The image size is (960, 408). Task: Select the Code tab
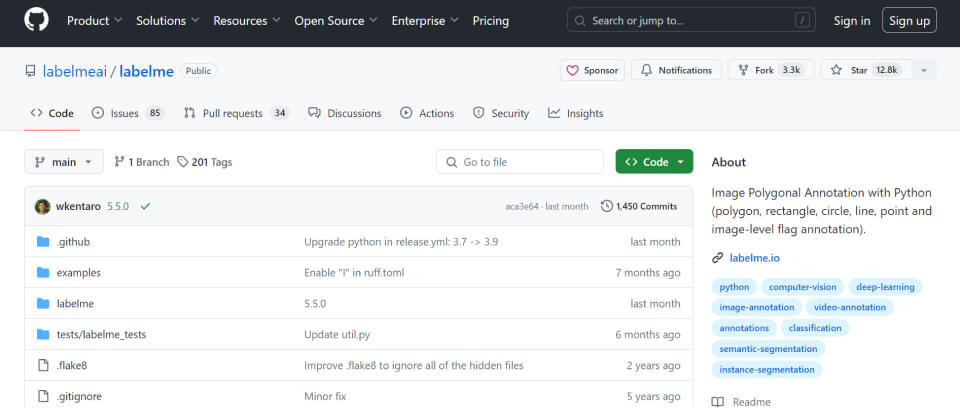(52, 113)
